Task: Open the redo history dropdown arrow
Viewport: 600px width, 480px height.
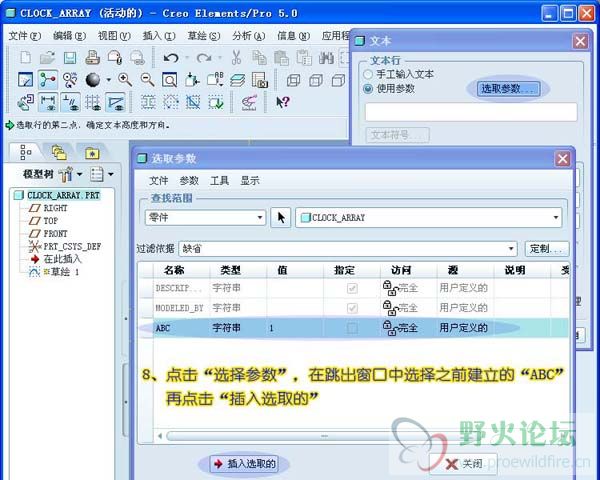Action: tap(220, 58)
